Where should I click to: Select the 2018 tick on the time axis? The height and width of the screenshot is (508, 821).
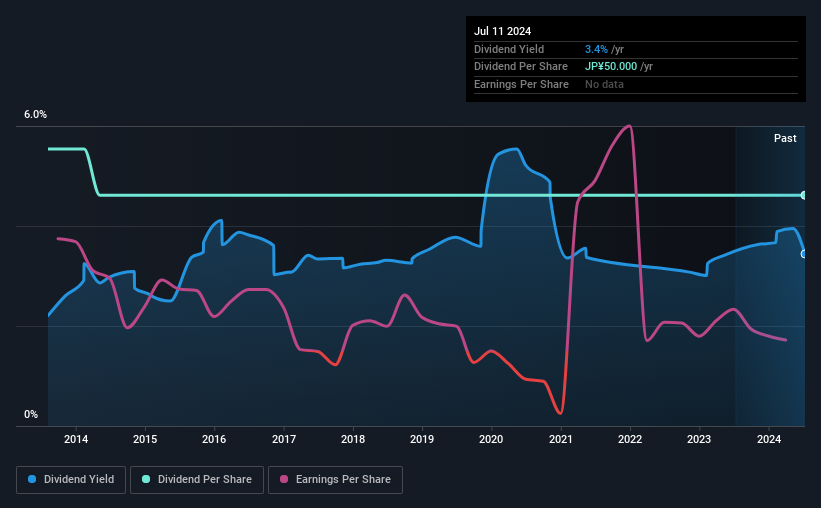(353, 439)
